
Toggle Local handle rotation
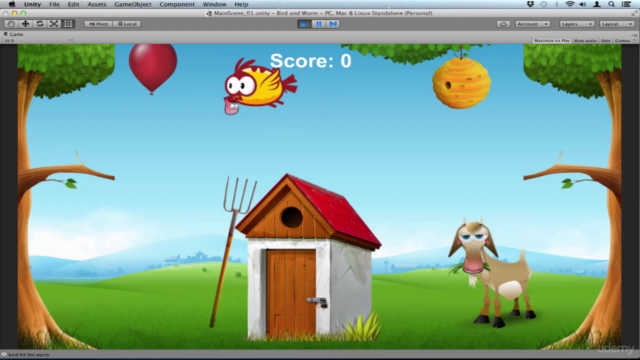127,24
